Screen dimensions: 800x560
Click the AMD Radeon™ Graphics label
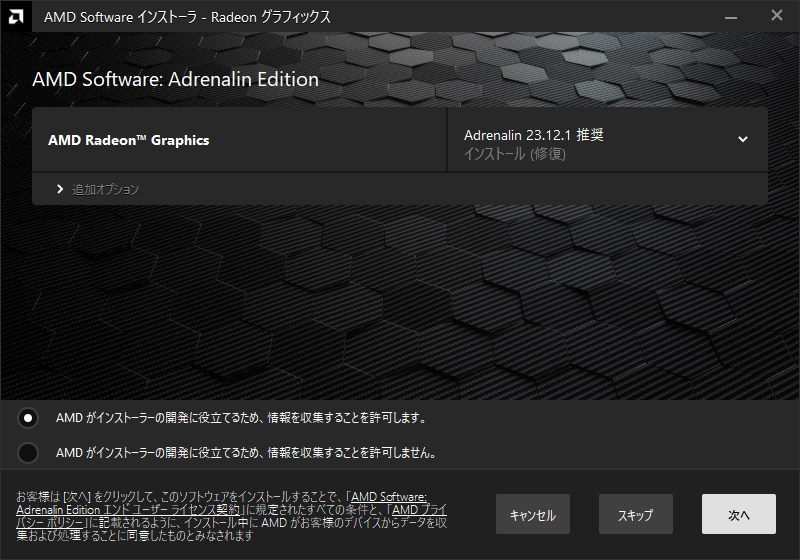129,140
